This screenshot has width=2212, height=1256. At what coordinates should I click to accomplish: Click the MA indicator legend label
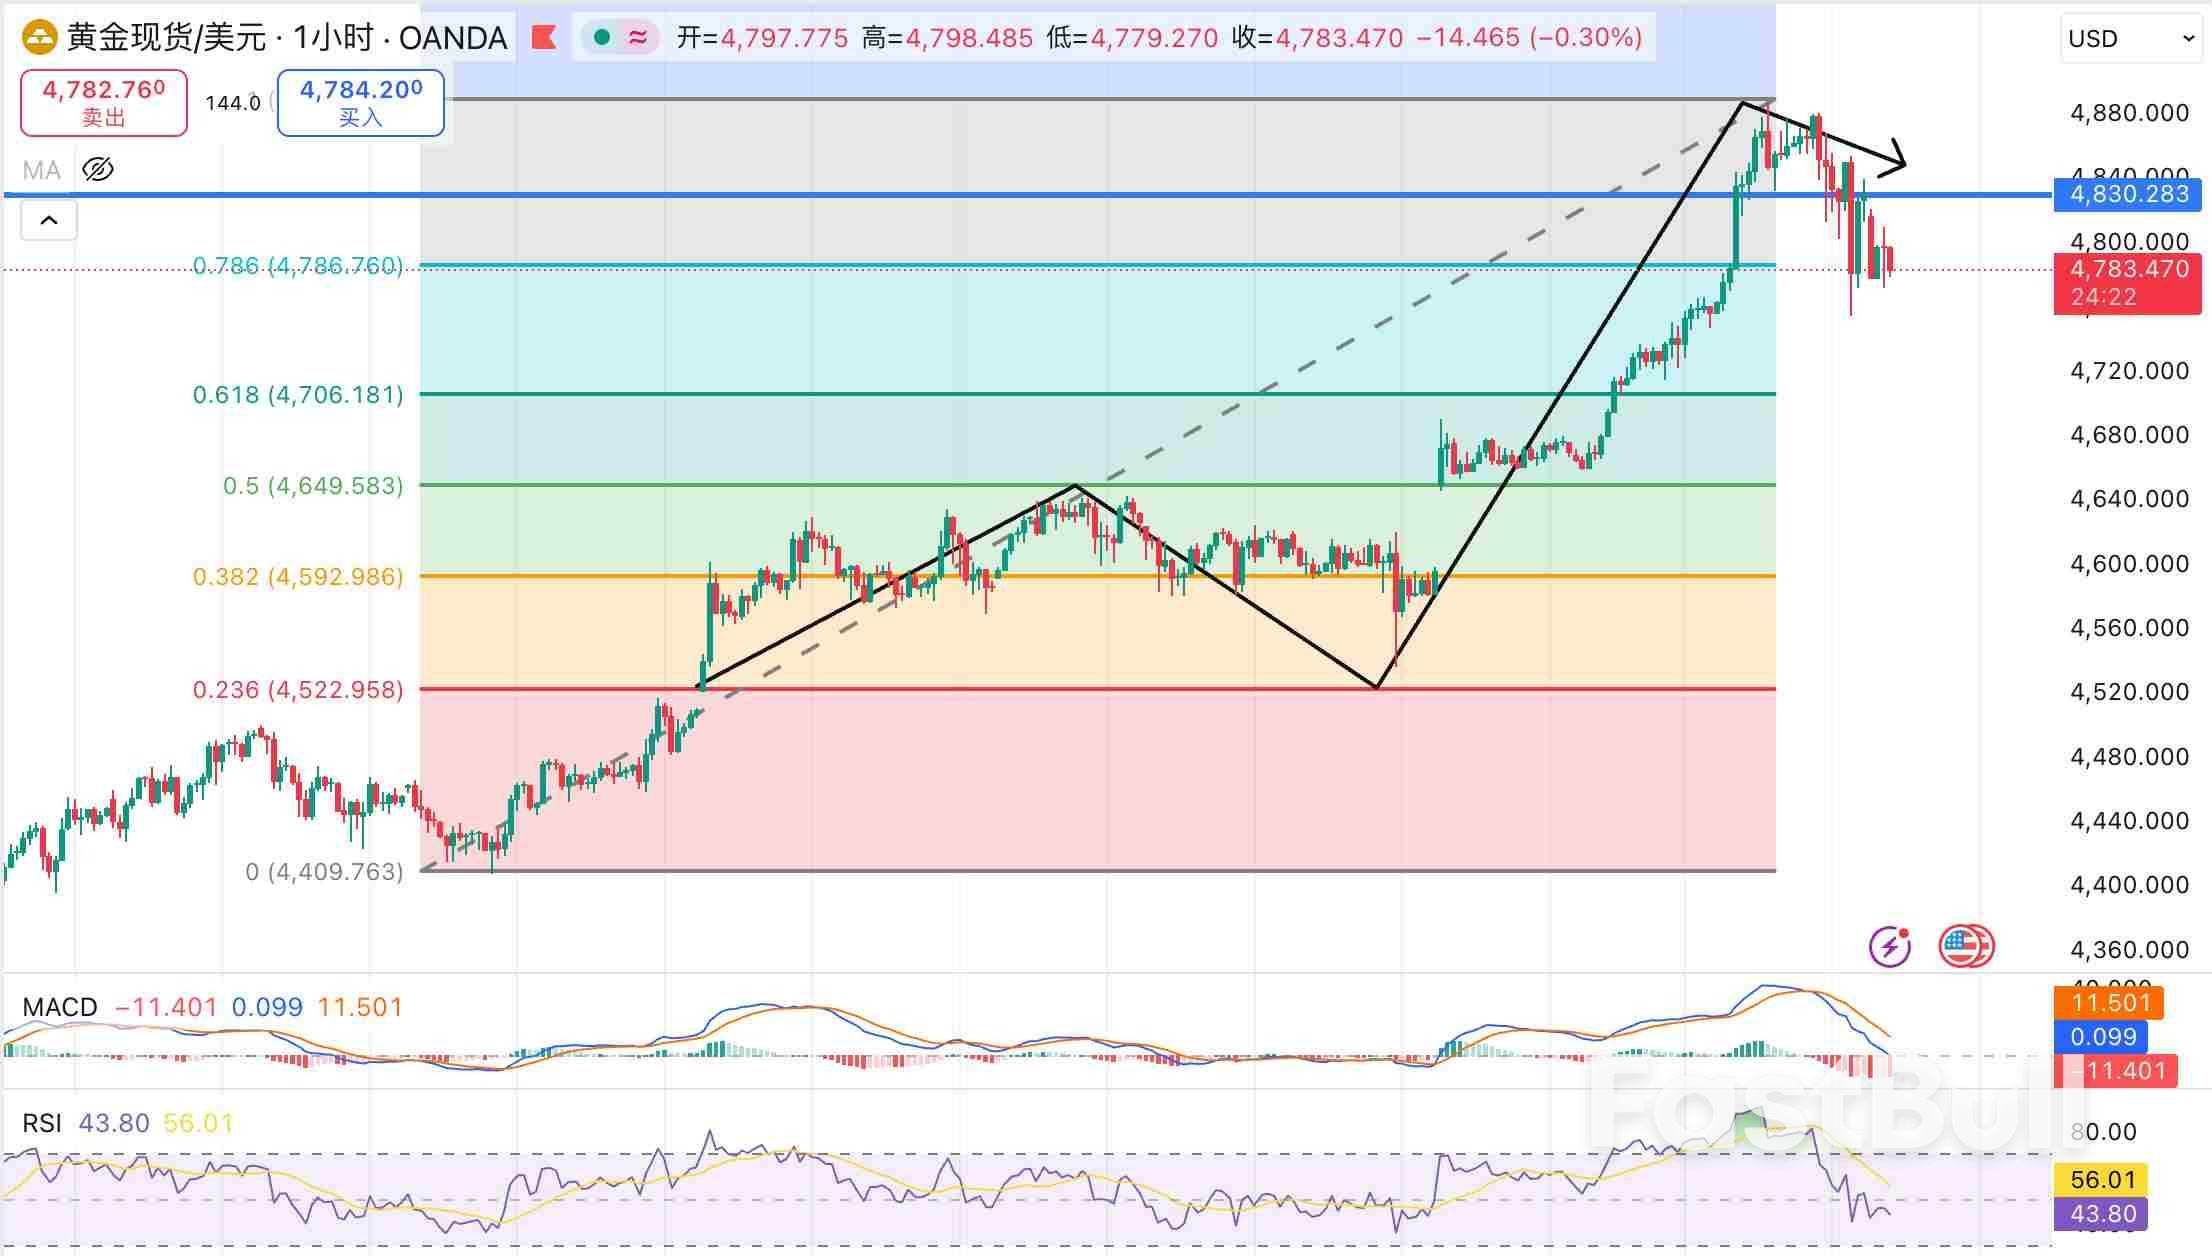(42, 170)
